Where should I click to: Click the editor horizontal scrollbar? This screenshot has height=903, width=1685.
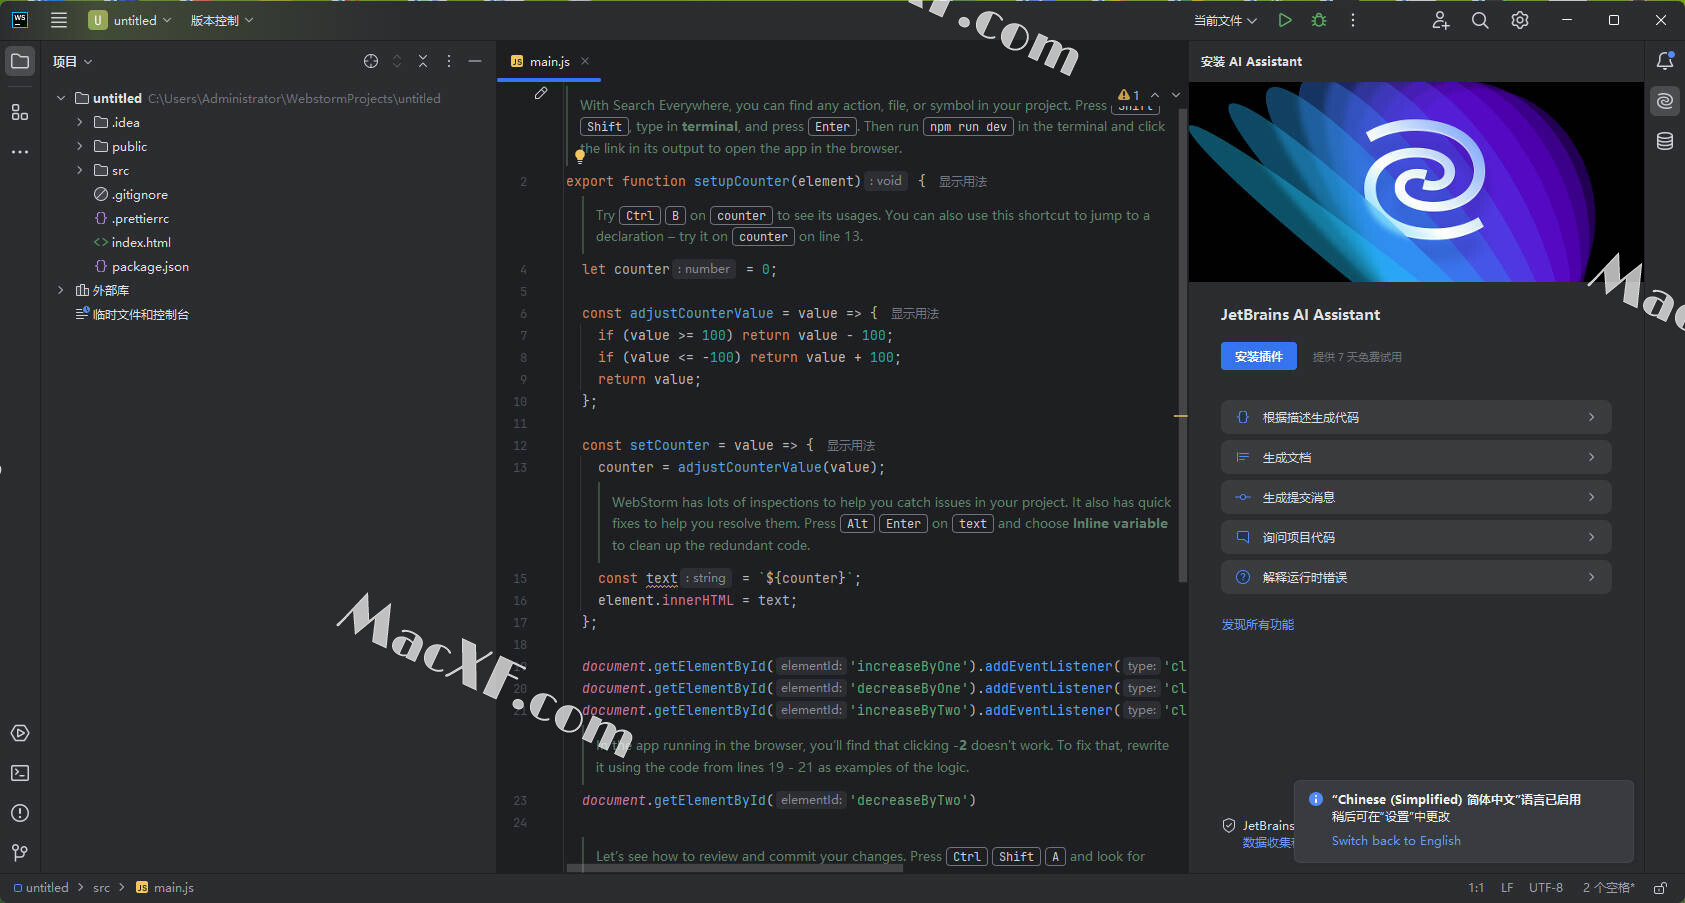pyautogui.click(x=735, y=868)
